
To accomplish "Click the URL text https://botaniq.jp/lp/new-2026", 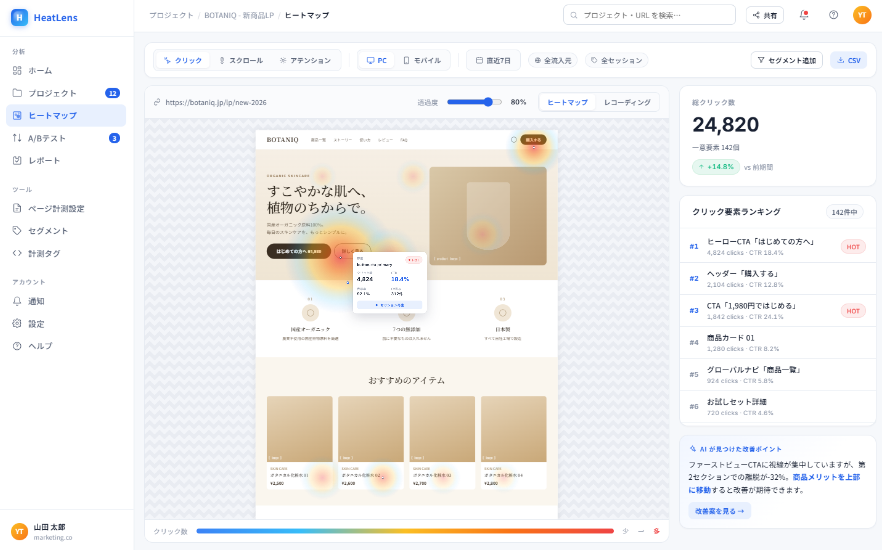I will tap(216, 102).
